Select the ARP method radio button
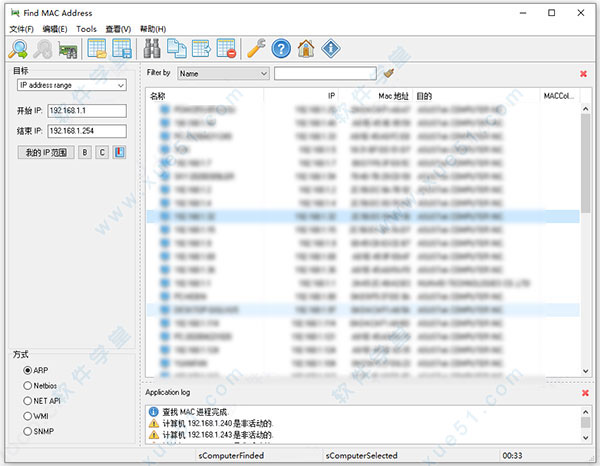The width and height of the screenshot is (600, 466). click(28, 370)
